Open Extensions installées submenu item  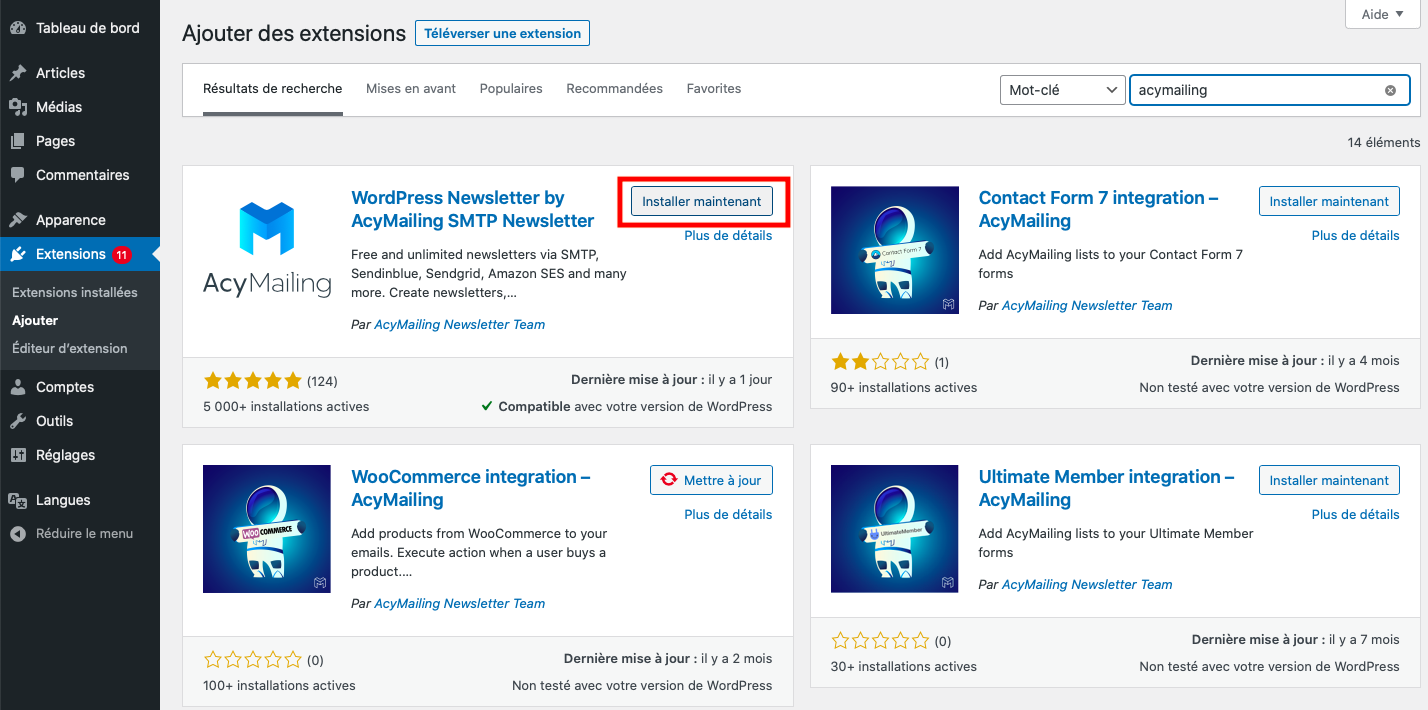click(75, 293)
